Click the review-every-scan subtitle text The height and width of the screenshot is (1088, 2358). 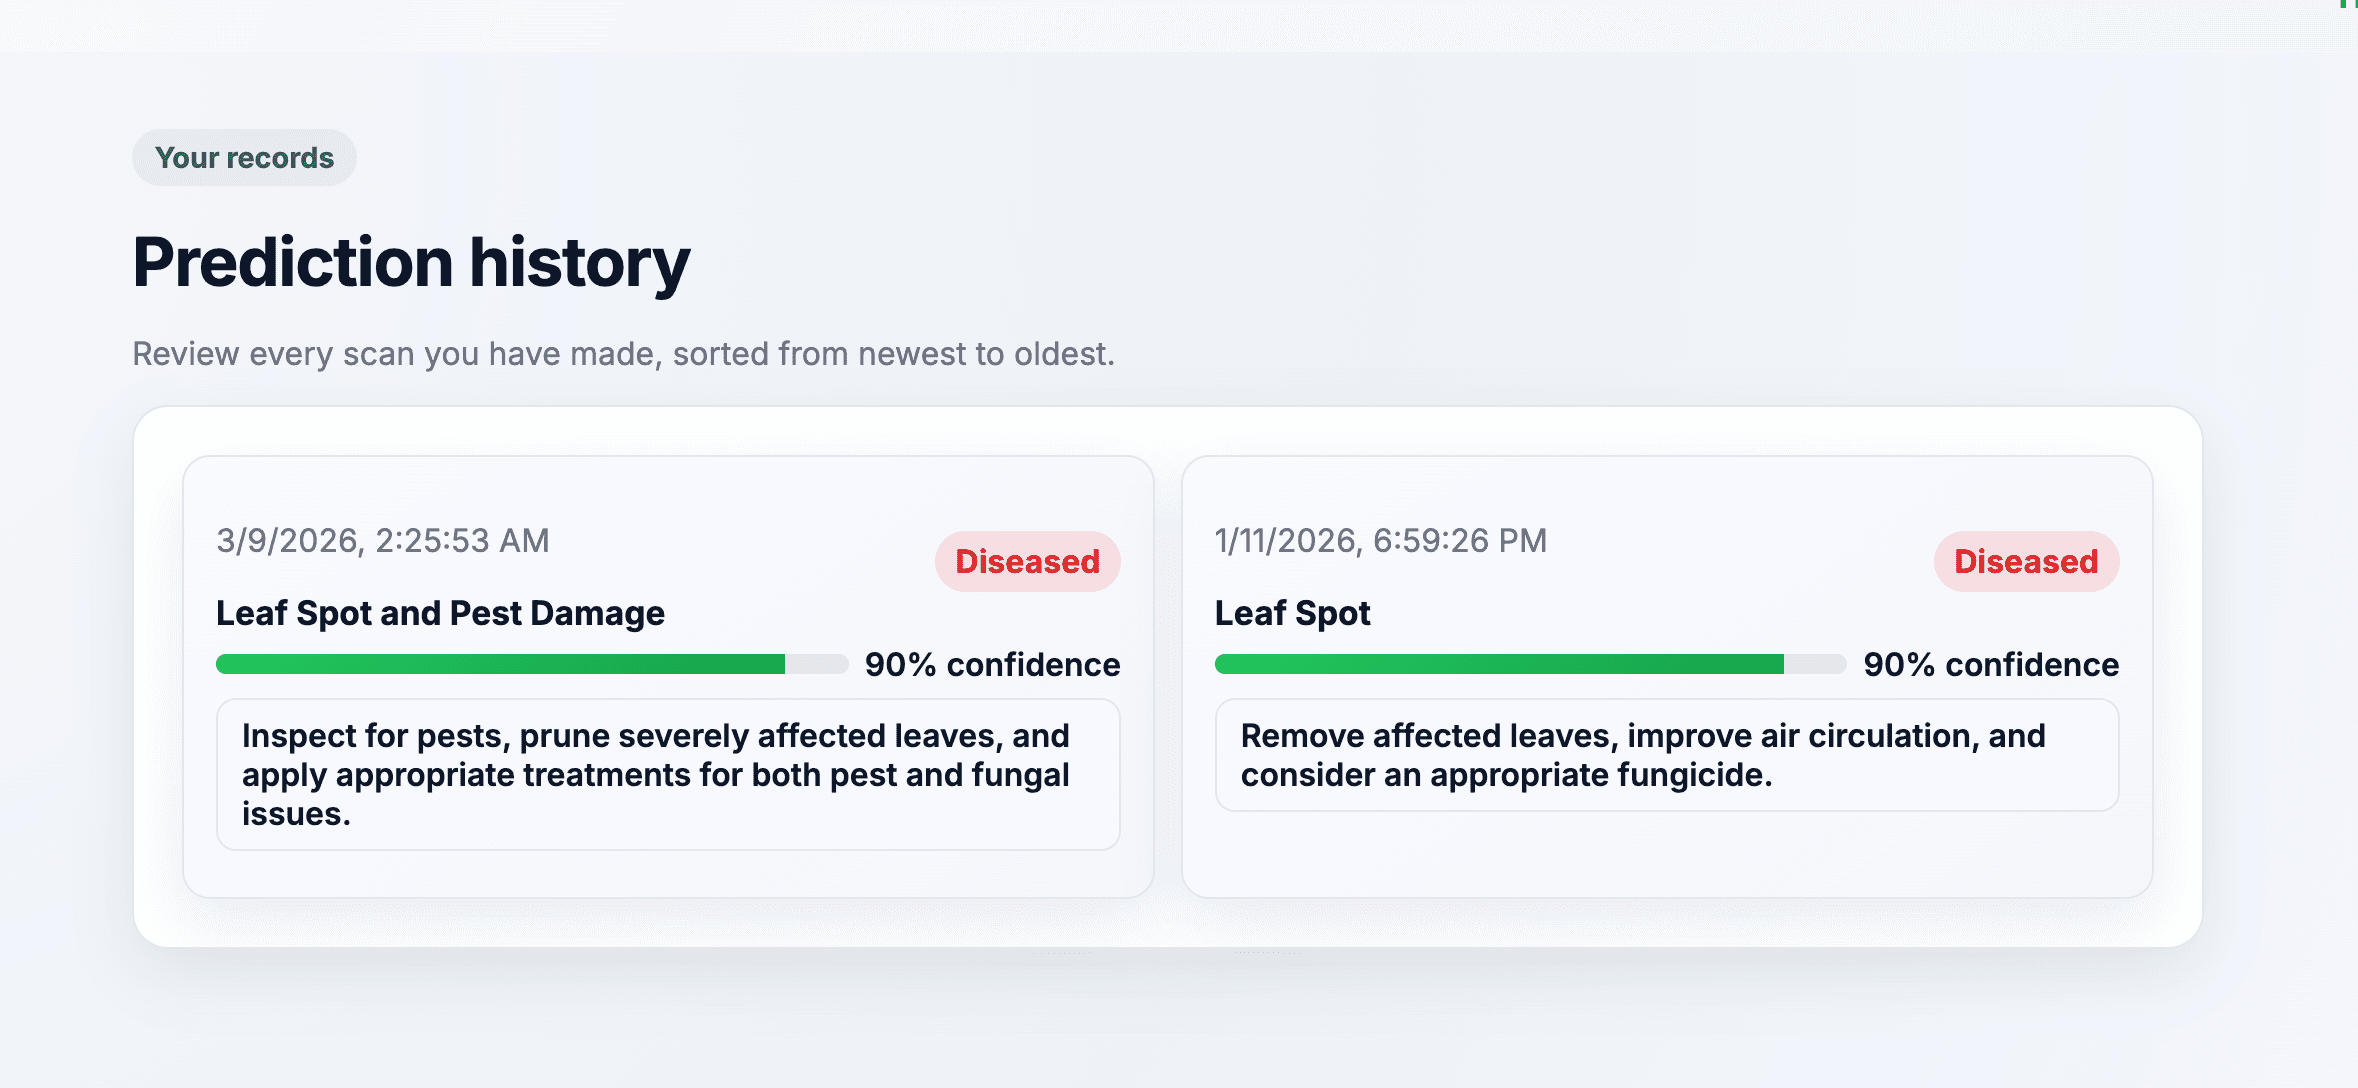tap(622, 353)
